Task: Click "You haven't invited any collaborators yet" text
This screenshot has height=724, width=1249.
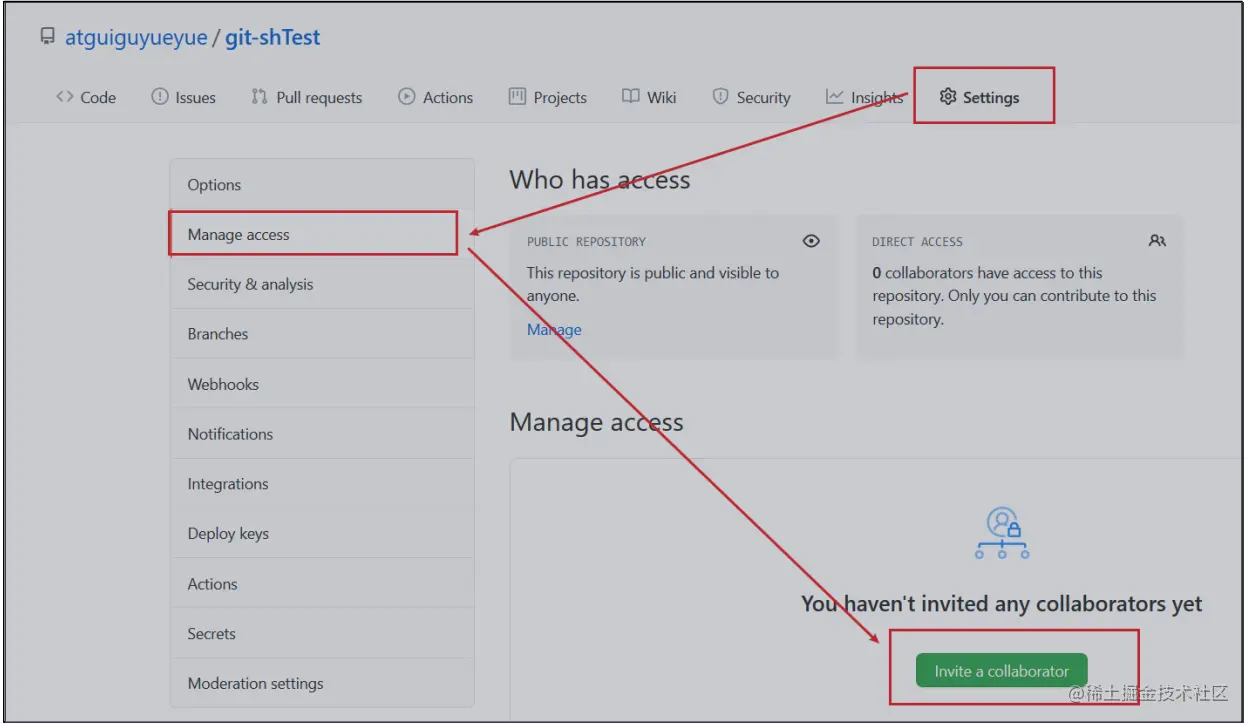Action: pos(1002,604)
